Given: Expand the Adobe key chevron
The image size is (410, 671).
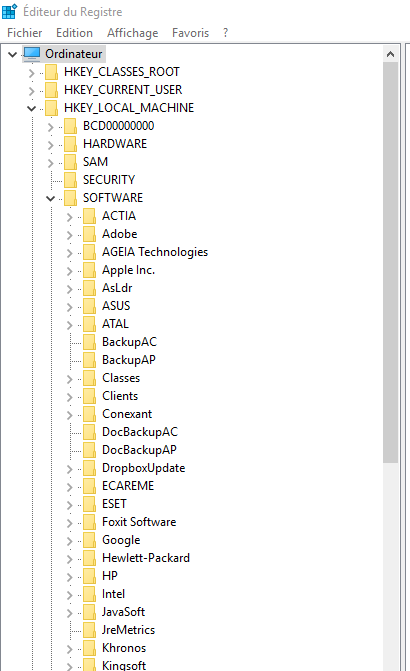Looking at the screenshot, I should click(x=69, y=235).
